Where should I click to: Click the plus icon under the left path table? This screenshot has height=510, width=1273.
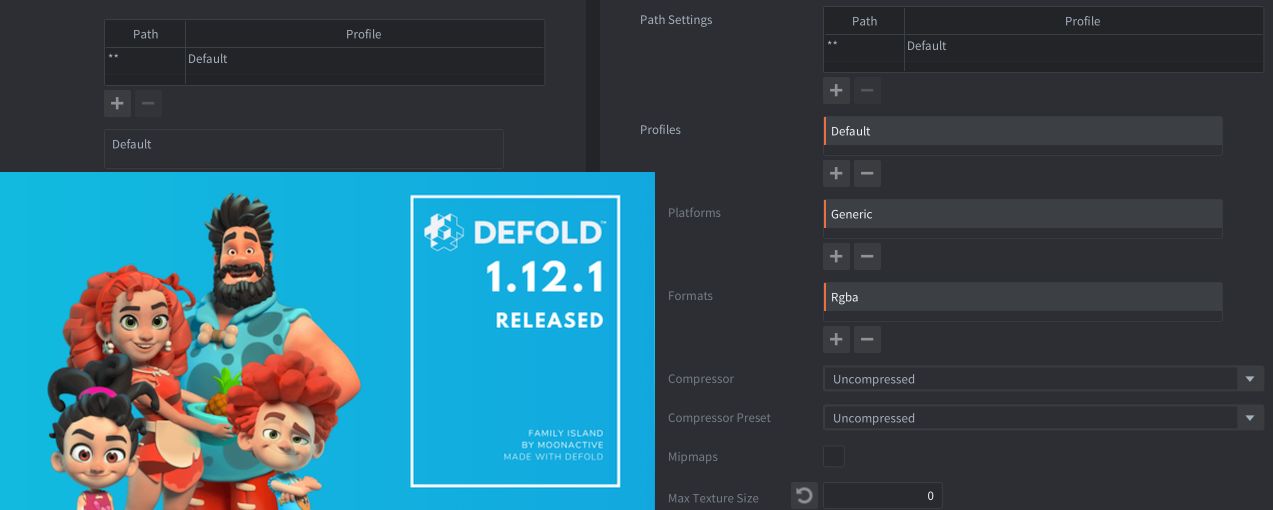117,103
